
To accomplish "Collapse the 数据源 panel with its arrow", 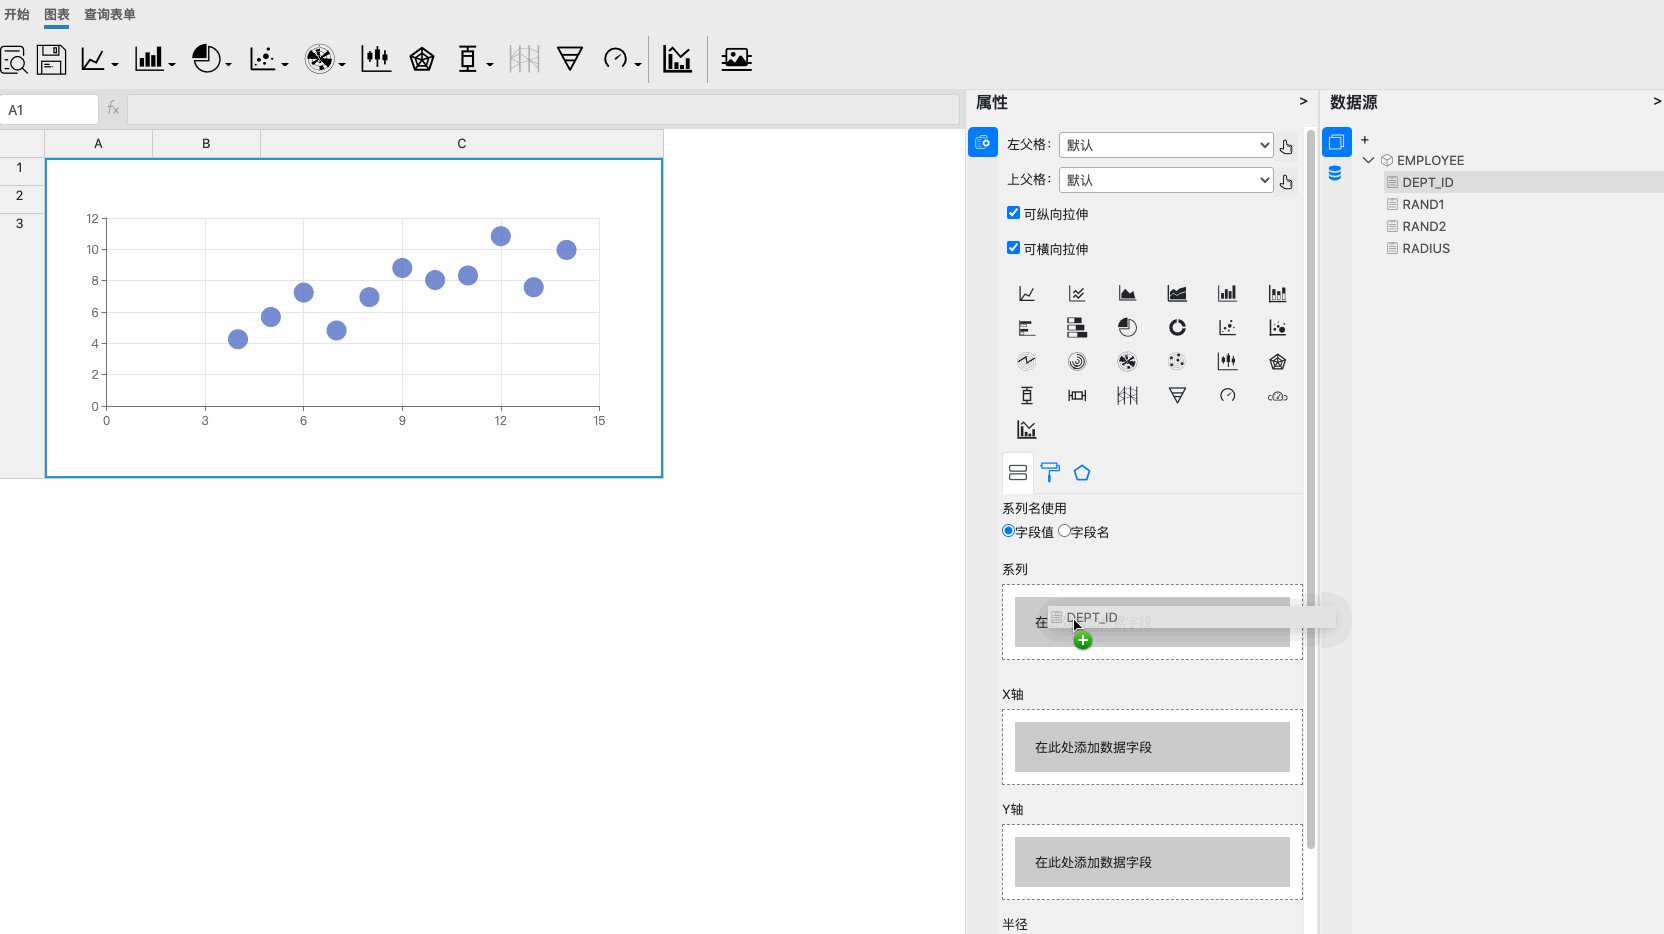I will [1657, 101].
